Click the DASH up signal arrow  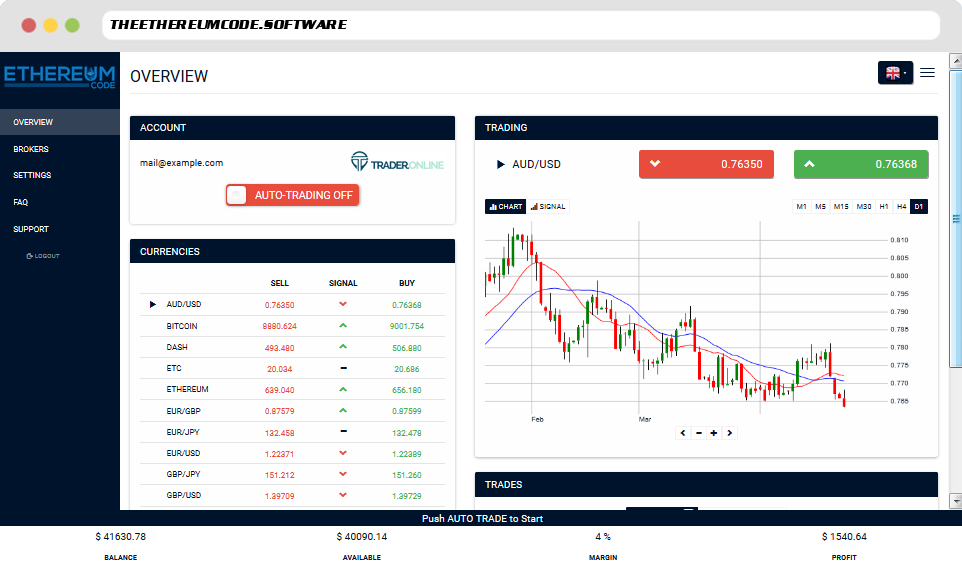(343, 347)
